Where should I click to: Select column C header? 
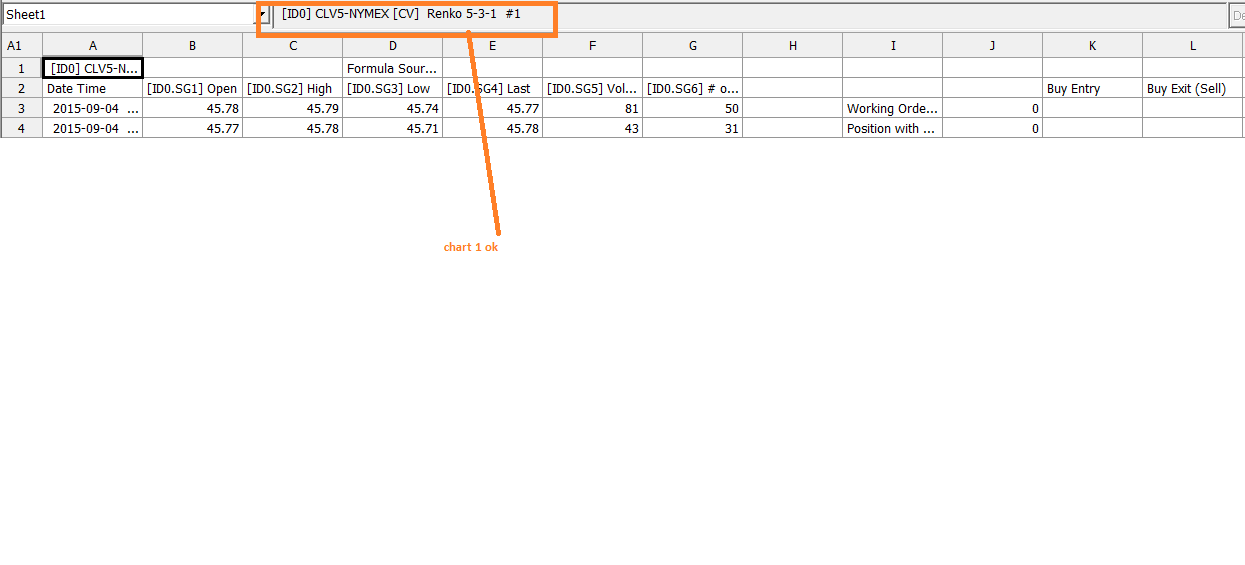coord(293,46)
